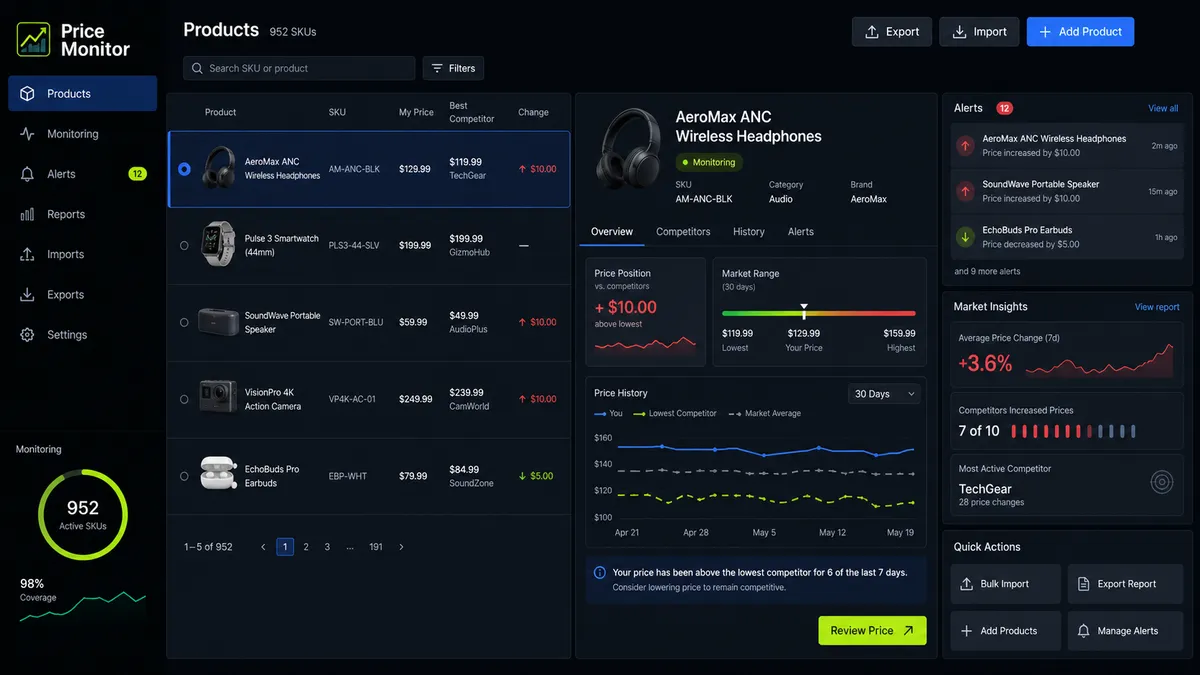Image resolution: width=1200 pixels, height=675 pixels.
Task: Go to page 2 of products
Action: [x=306, y=547]
